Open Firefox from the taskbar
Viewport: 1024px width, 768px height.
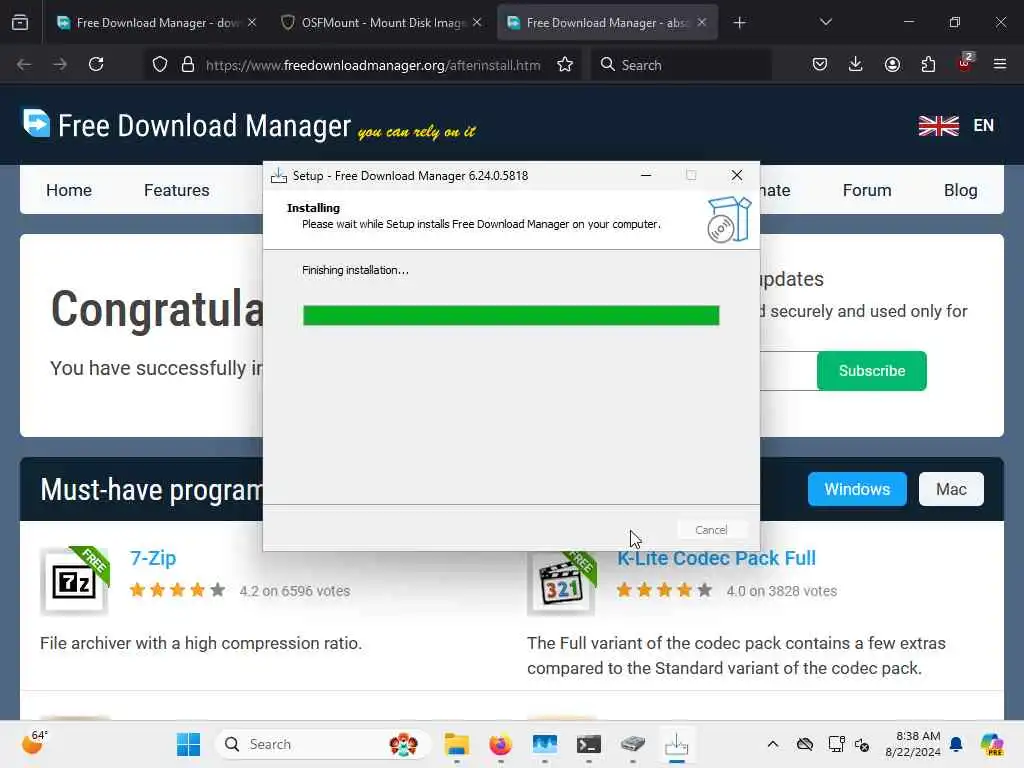pos(501,744)
